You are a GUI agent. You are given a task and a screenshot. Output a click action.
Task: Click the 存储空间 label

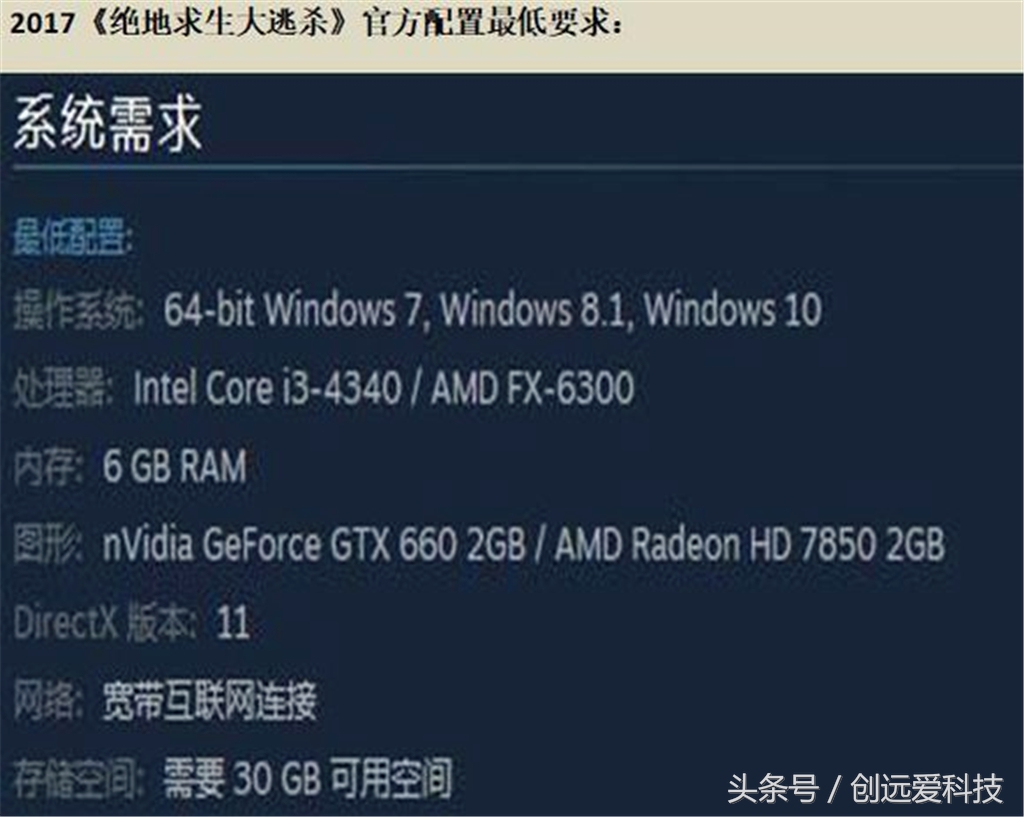tap(78, 778)
